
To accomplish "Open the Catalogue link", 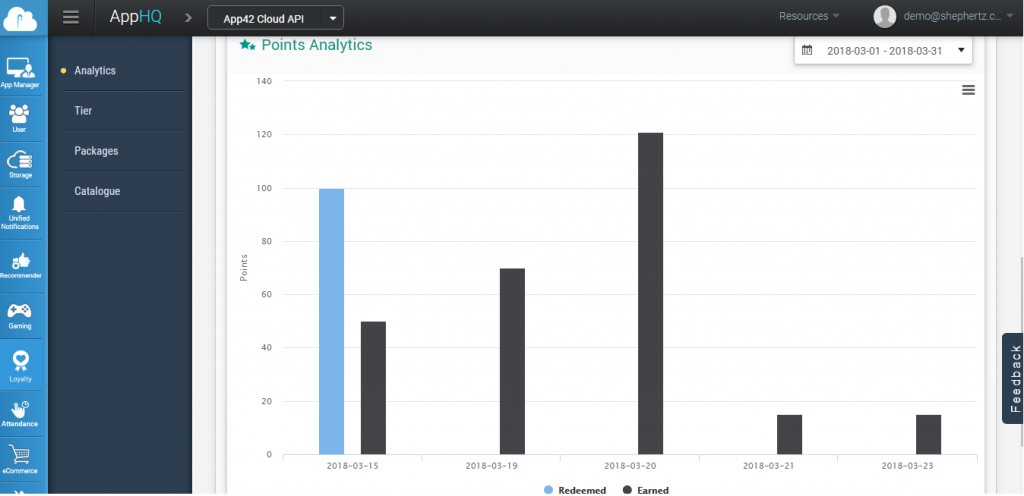I will coord(97,191).
